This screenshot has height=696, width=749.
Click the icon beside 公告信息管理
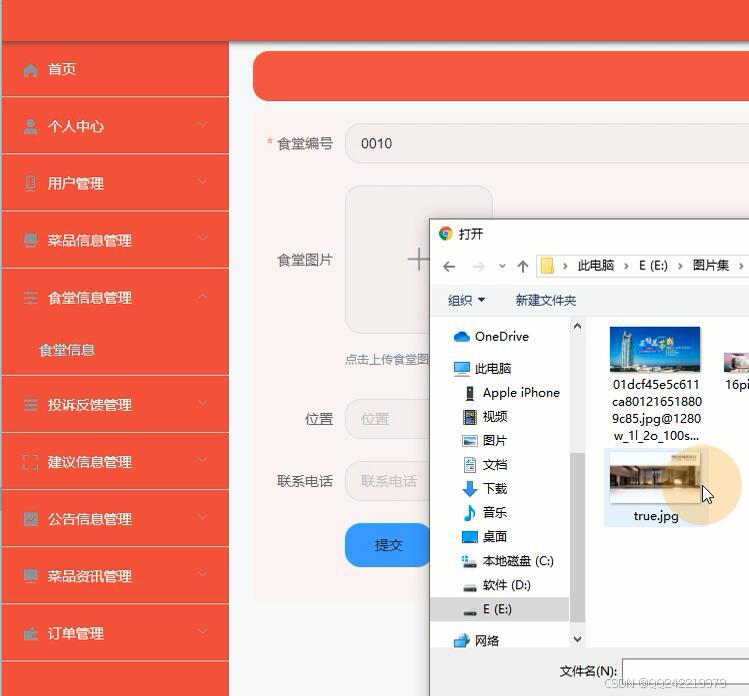coord(31,519)
